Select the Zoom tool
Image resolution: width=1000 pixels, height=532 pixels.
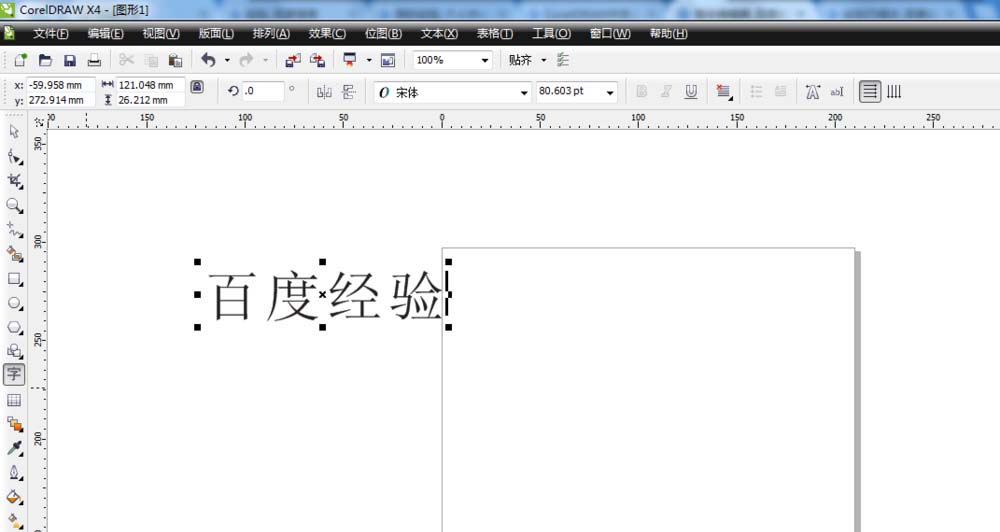click(14, 205)
